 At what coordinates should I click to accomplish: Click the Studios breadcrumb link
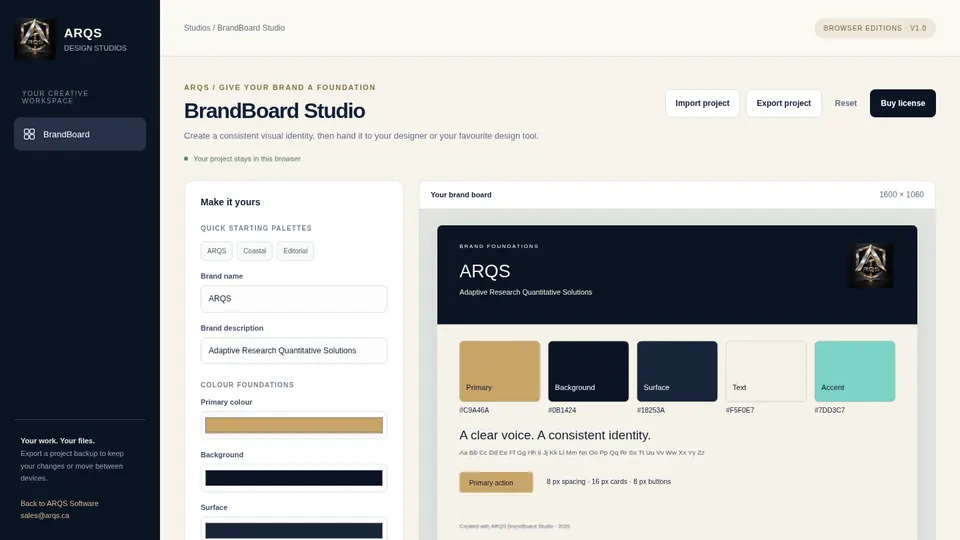[197, 28]
